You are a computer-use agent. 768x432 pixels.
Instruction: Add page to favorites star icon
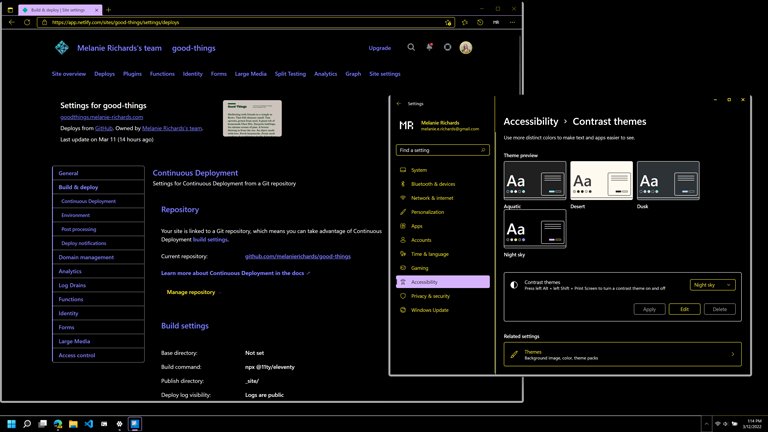448,22
